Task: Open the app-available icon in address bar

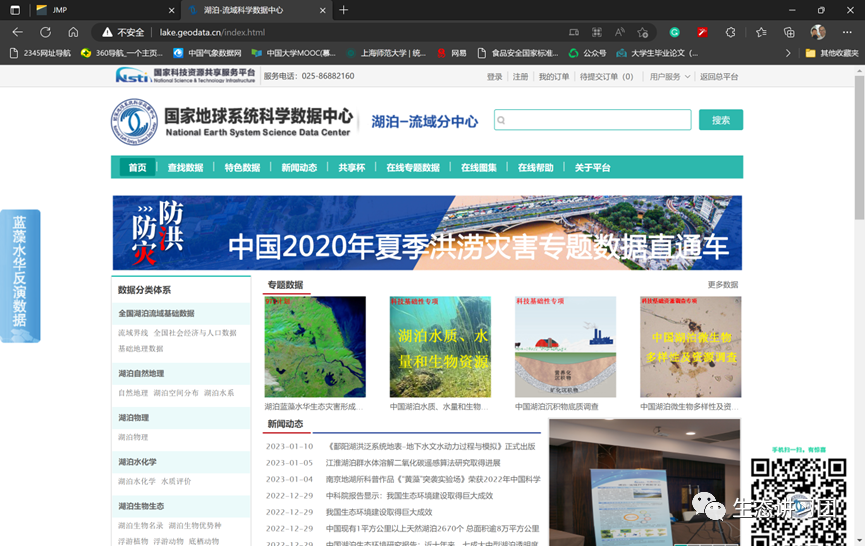Action: click(574, 33)
